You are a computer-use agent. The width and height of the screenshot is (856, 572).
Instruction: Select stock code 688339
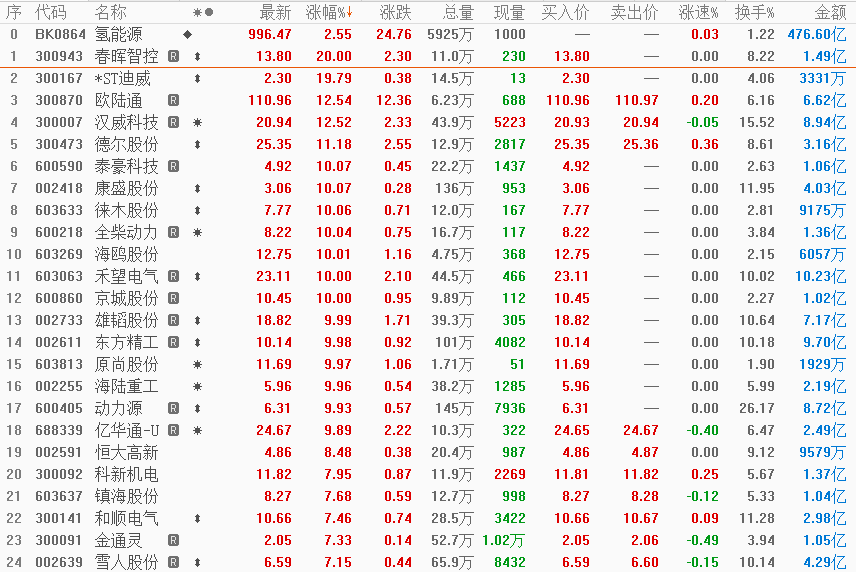pos(59,430)
